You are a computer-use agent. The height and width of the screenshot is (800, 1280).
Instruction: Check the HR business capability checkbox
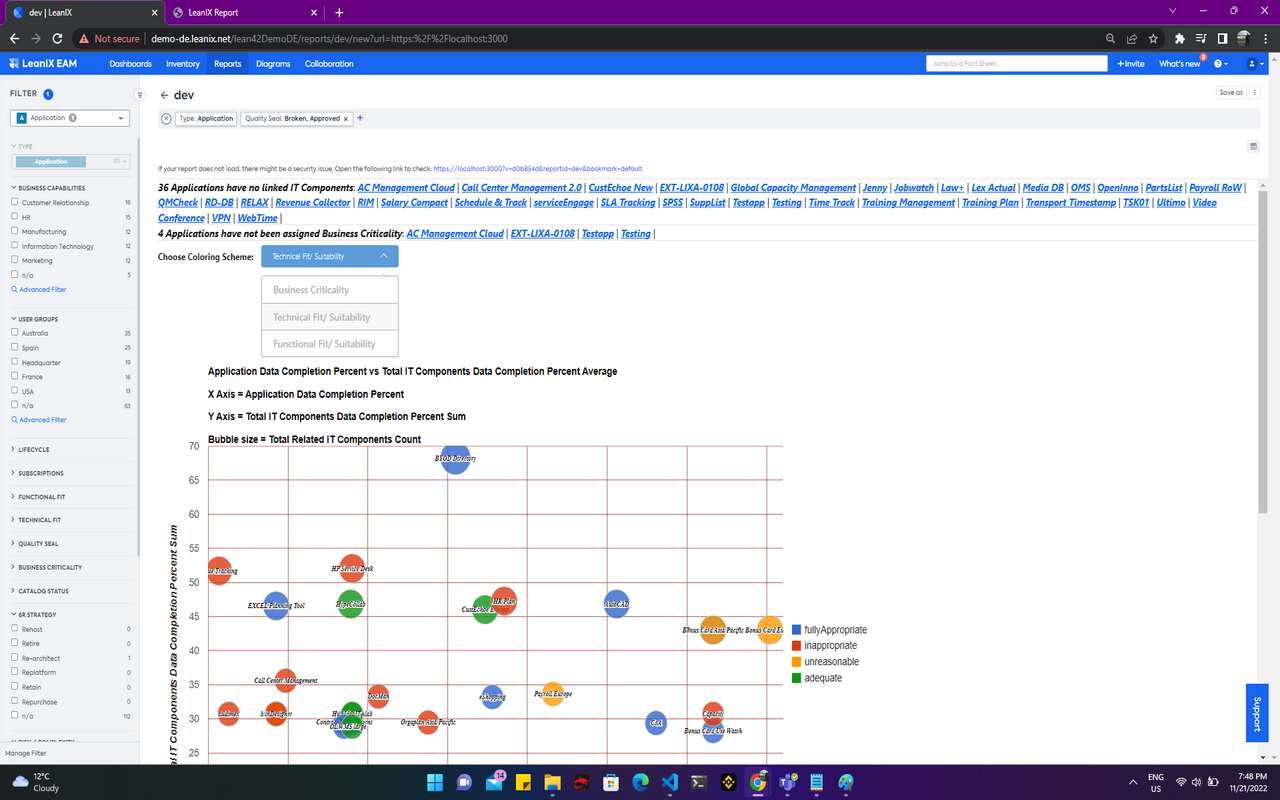(x=15, y=217)
